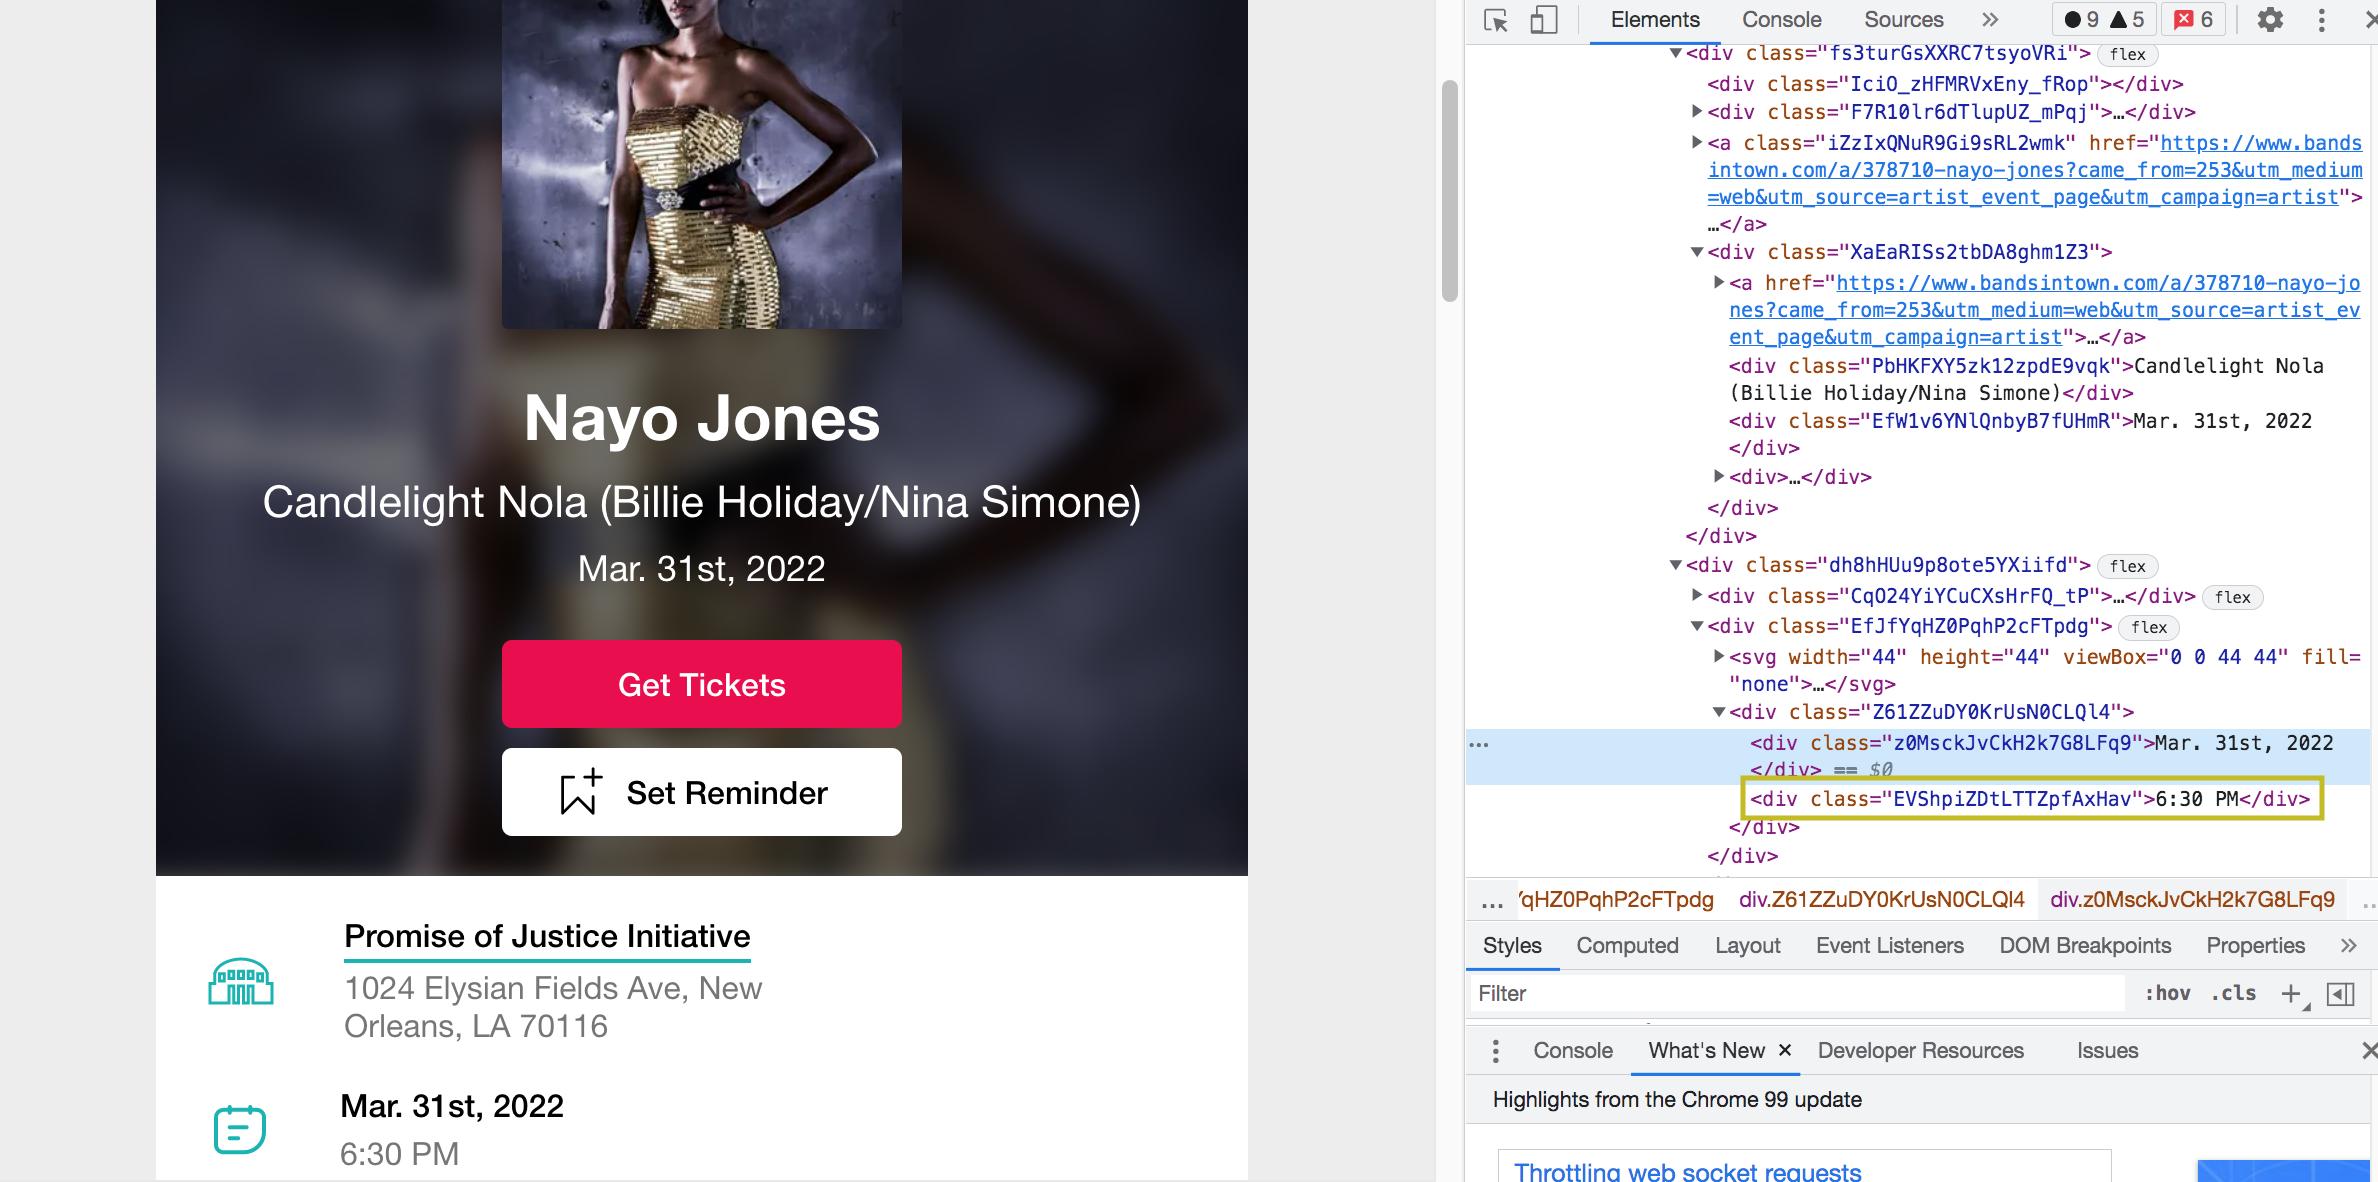
Task: Toggle computed styles sidebar icon
Action: click(2340, 993)
